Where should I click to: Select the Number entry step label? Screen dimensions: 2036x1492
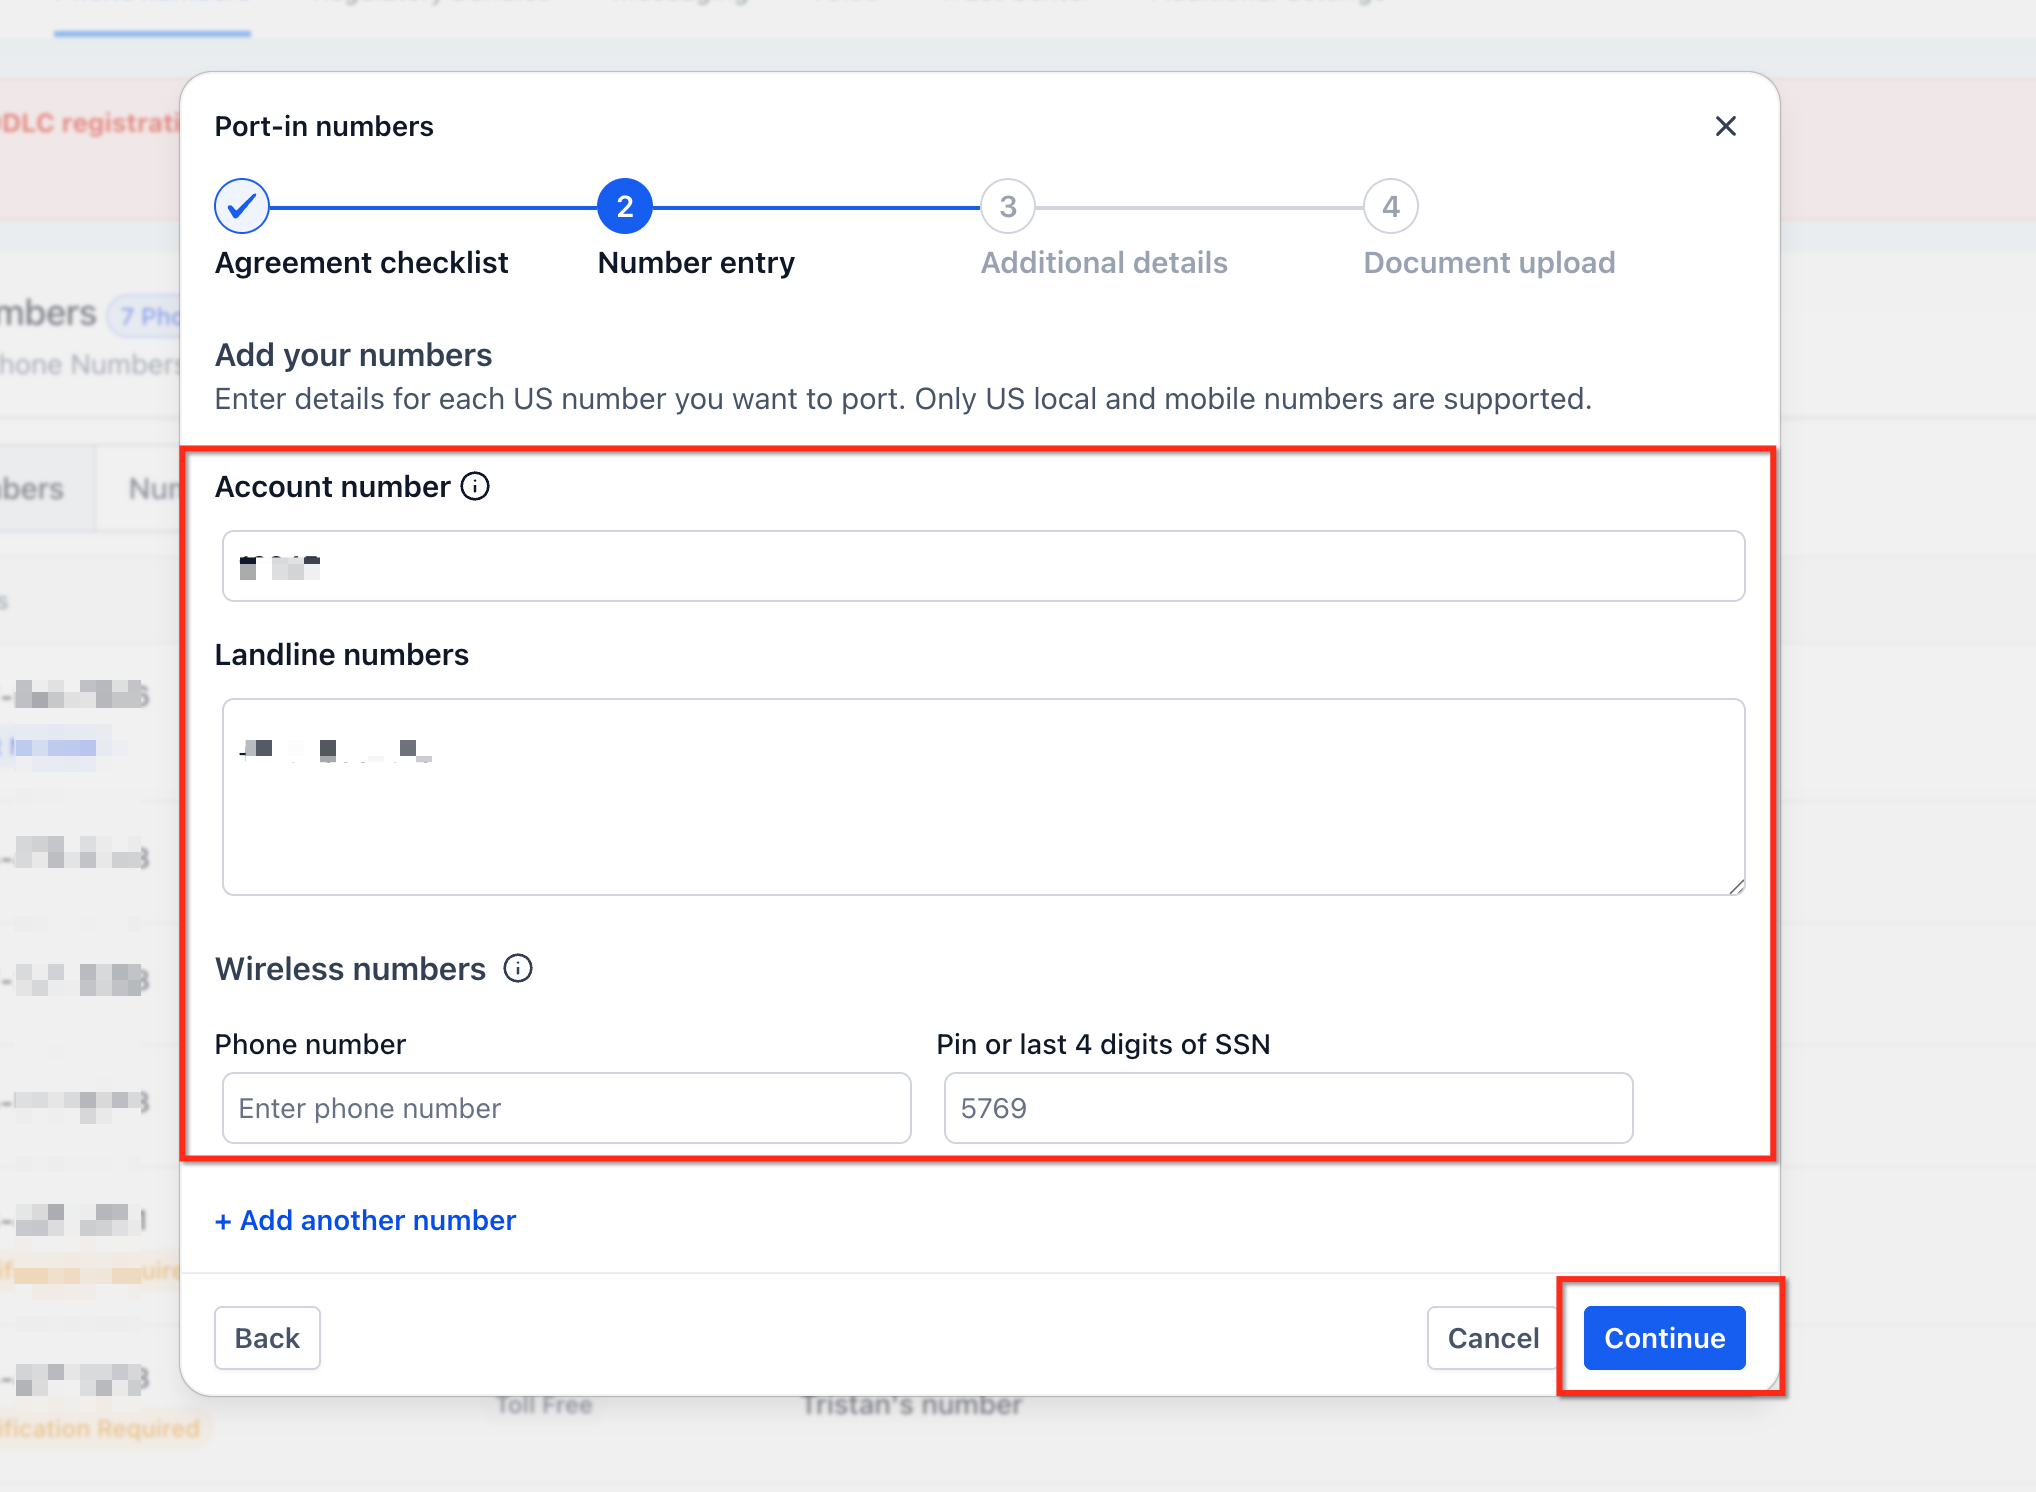696,263
